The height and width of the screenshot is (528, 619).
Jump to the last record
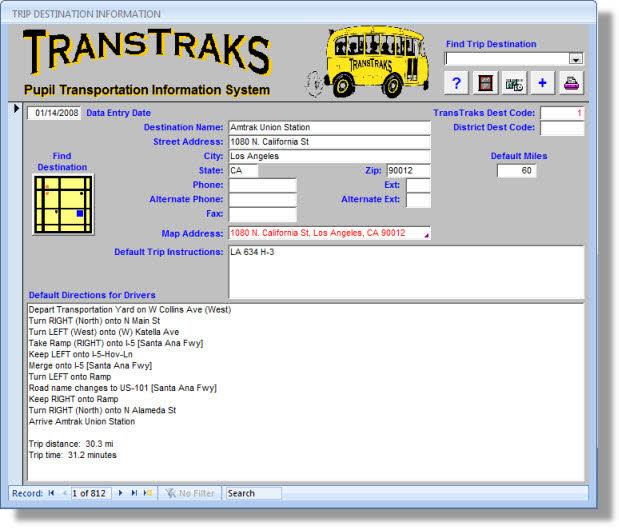tap(134, 493)
